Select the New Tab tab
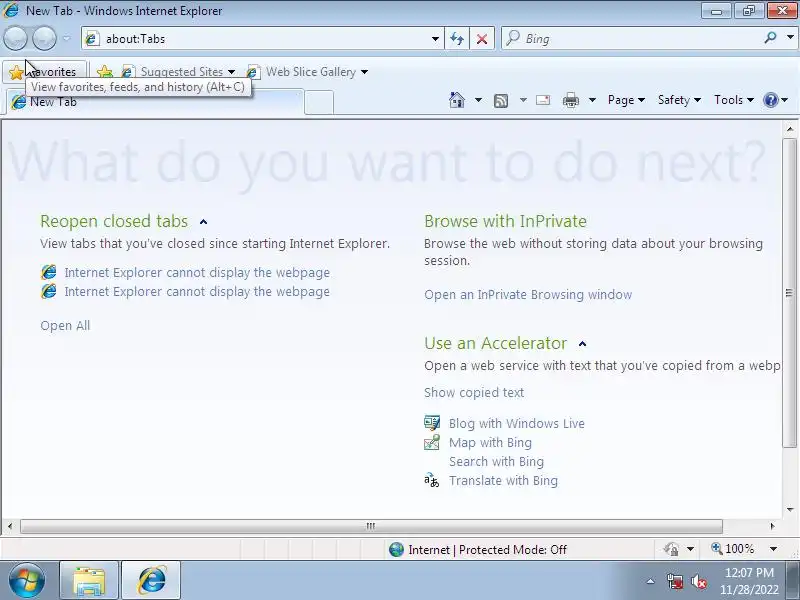This screenshot has height=600, width=800. (155, 102)
